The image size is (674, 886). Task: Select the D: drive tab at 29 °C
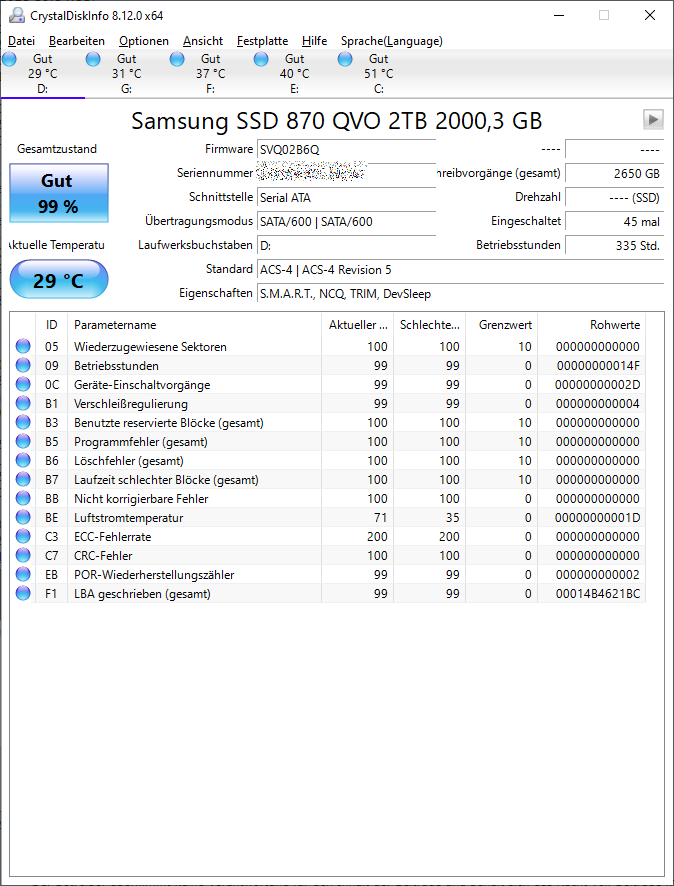coord(42,73)
